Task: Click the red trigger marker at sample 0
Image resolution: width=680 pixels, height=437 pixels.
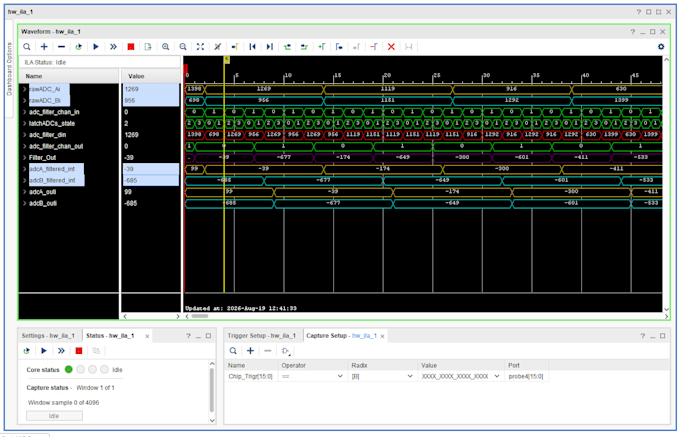Action: coord(186,68)
